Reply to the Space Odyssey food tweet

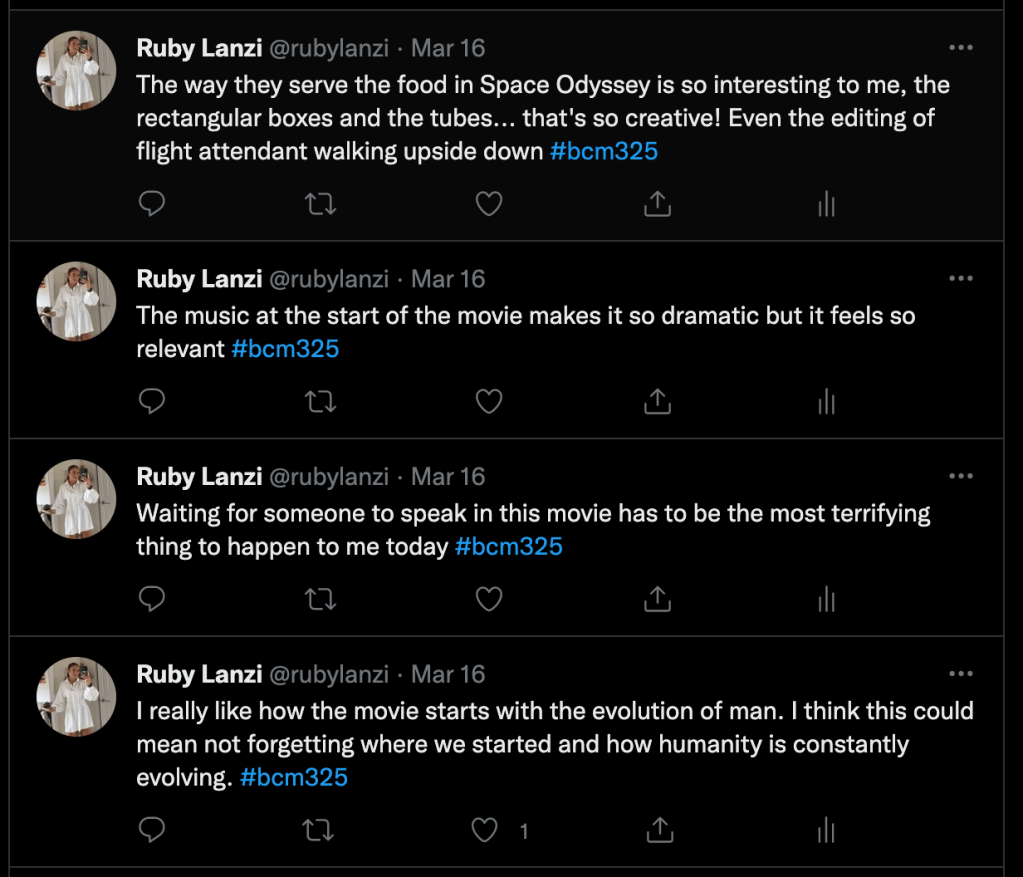[x=151, y=205]
